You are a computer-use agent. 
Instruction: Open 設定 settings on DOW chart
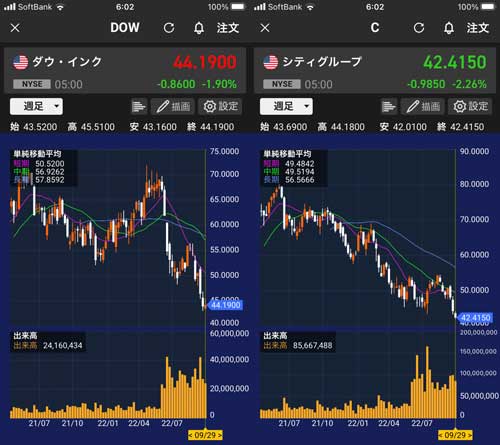220,107
